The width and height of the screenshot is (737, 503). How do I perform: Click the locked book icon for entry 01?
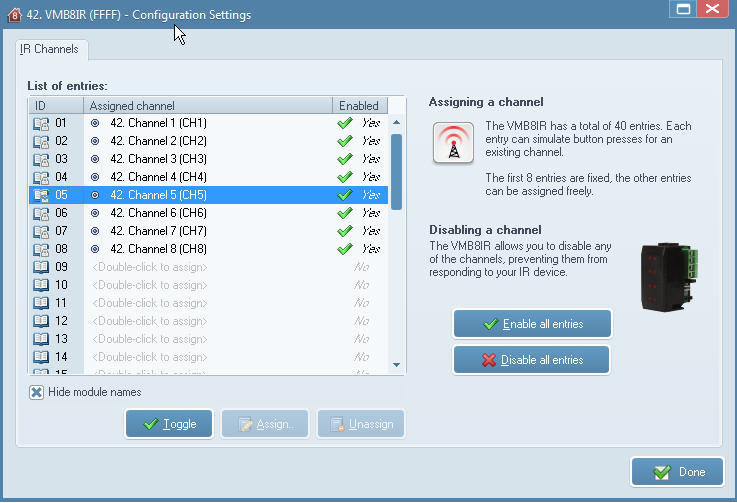pos(41,124)
